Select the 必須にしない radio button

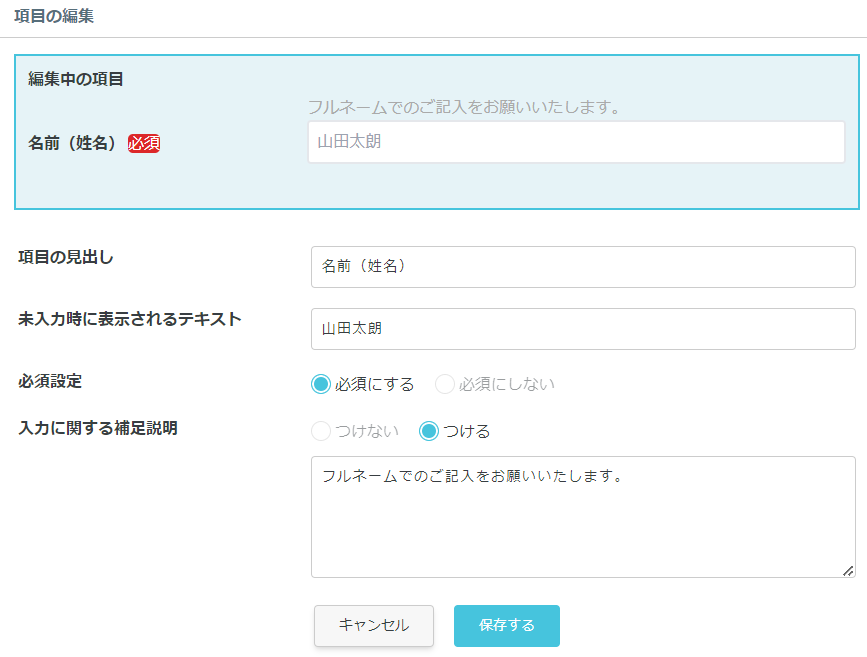445,384
